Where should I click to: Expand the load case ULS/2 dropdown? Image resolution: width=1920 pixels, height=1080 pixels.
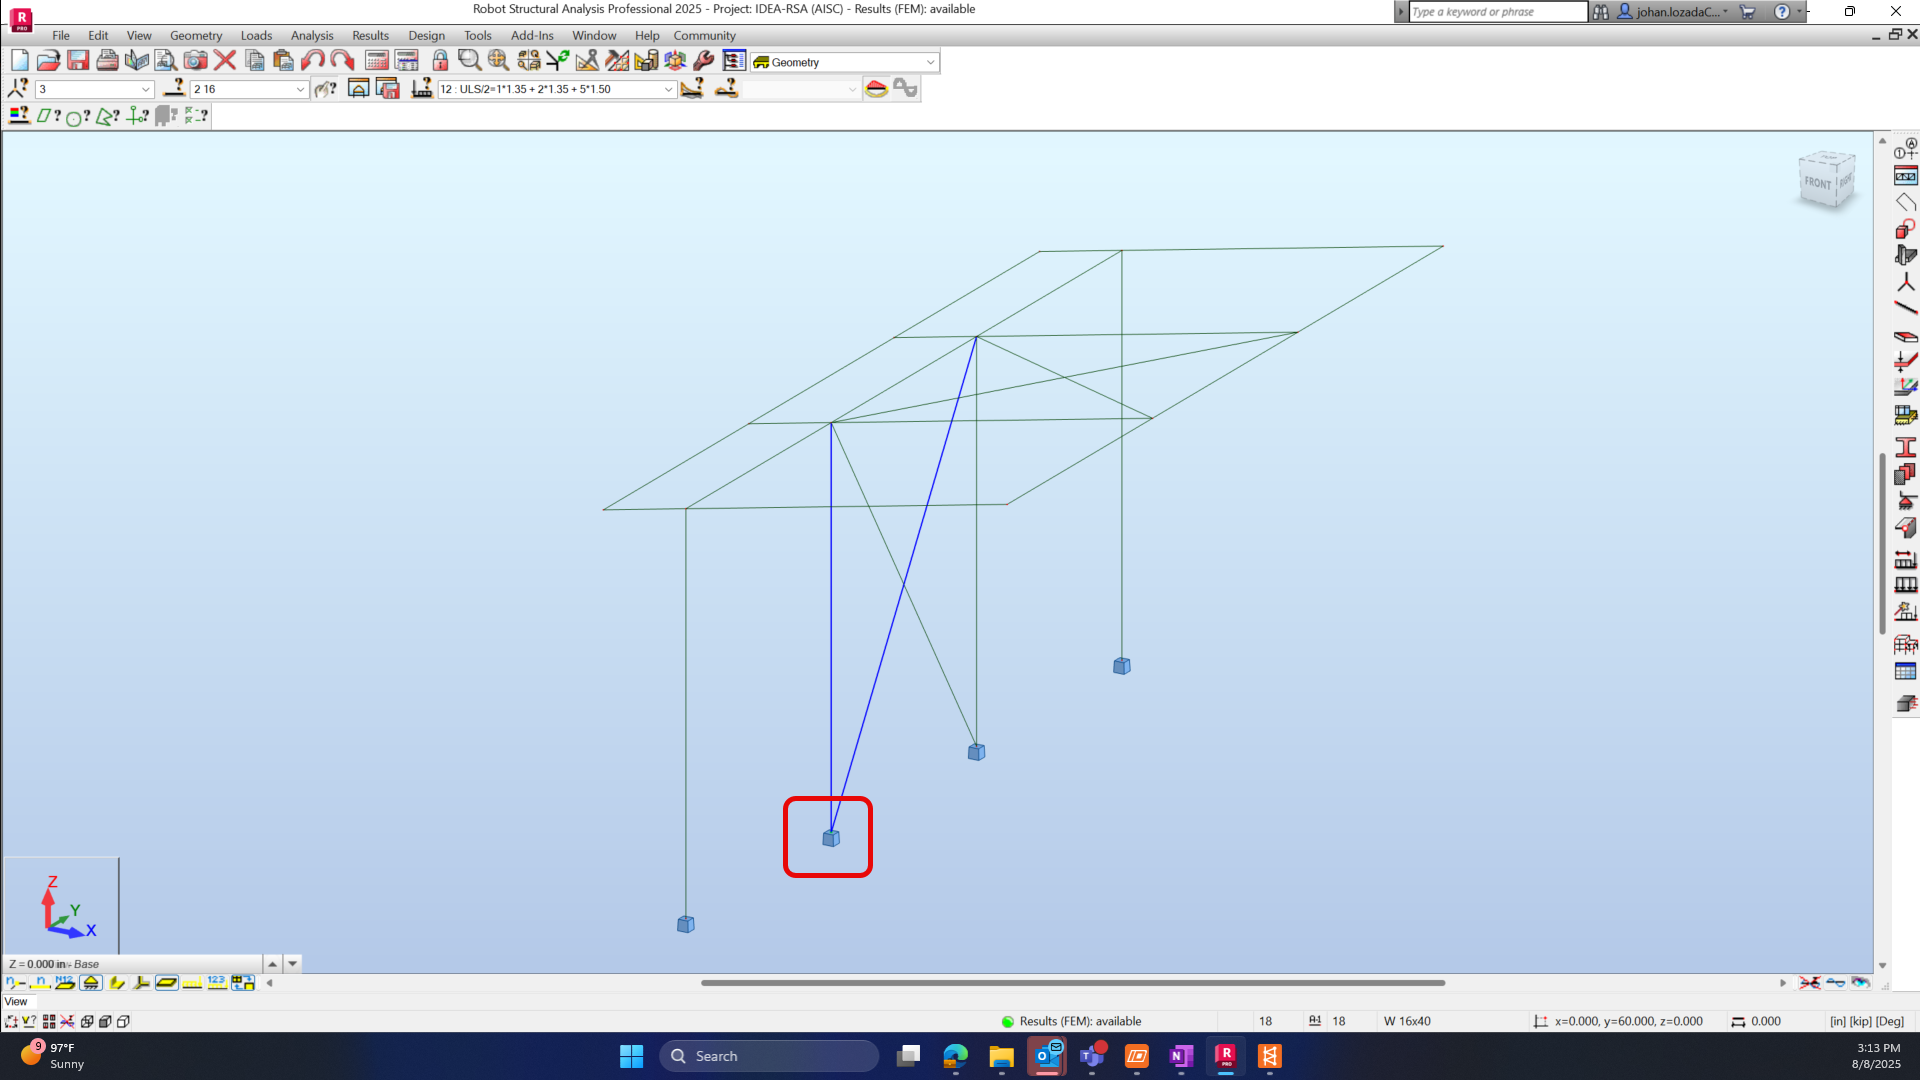click(x=668, y=89)
